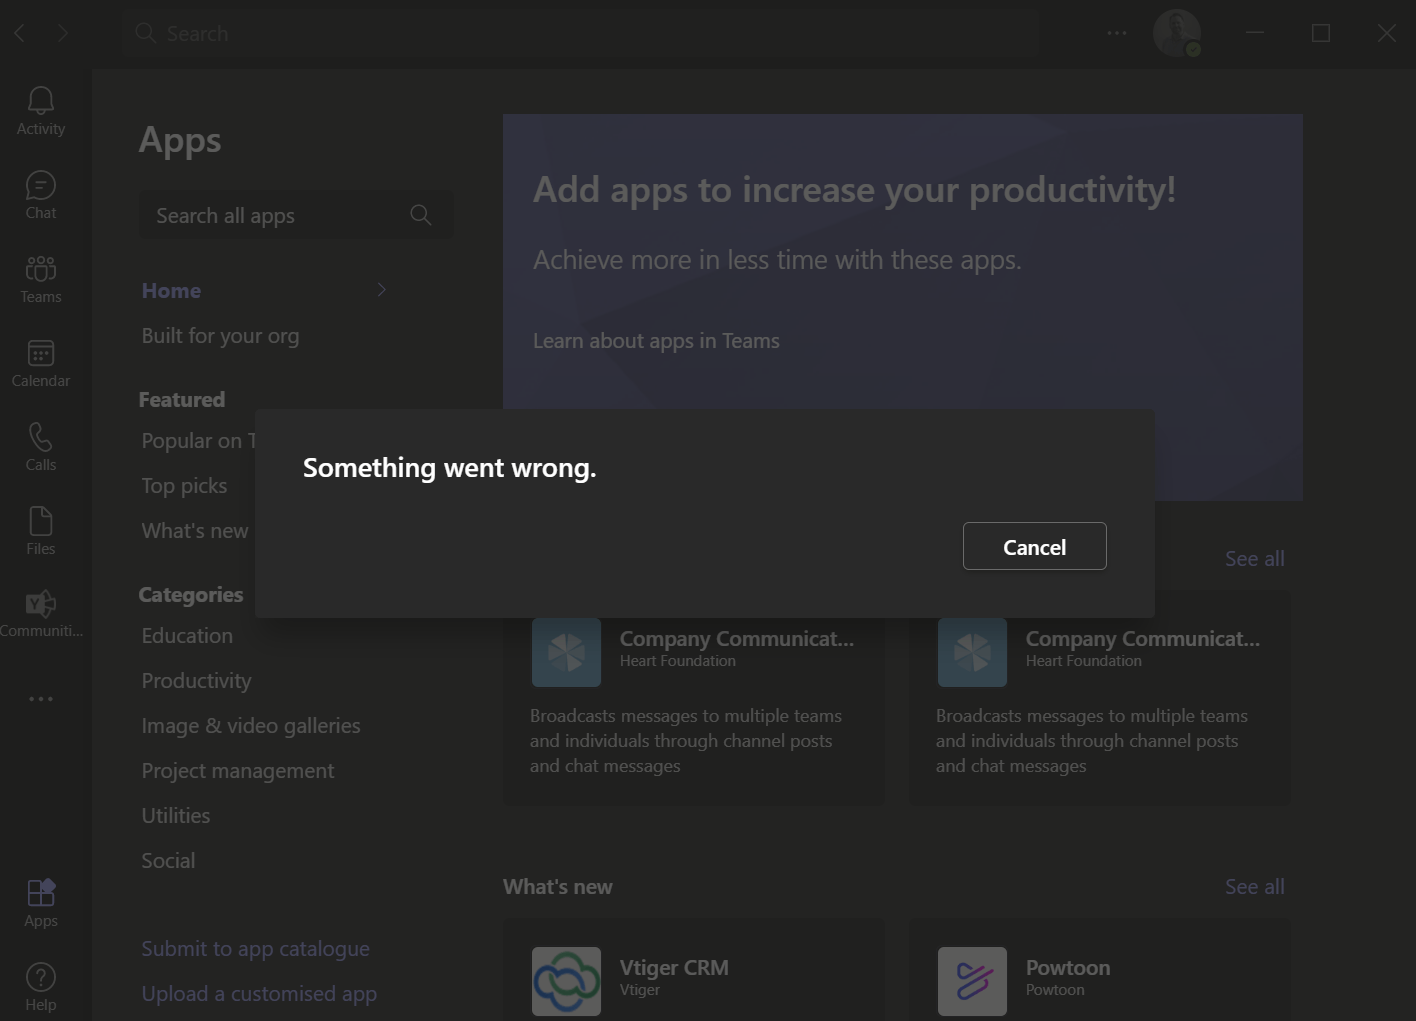Open the Chat icon in sidebar
The width and height of the screenshot is (1416, 1021).
(41, 186)
